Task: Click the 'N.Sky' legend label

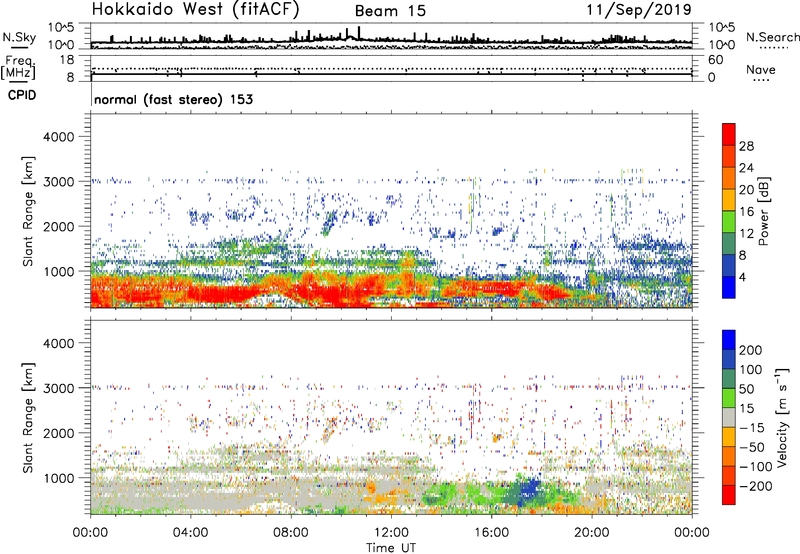Action: tap(19, 37)
